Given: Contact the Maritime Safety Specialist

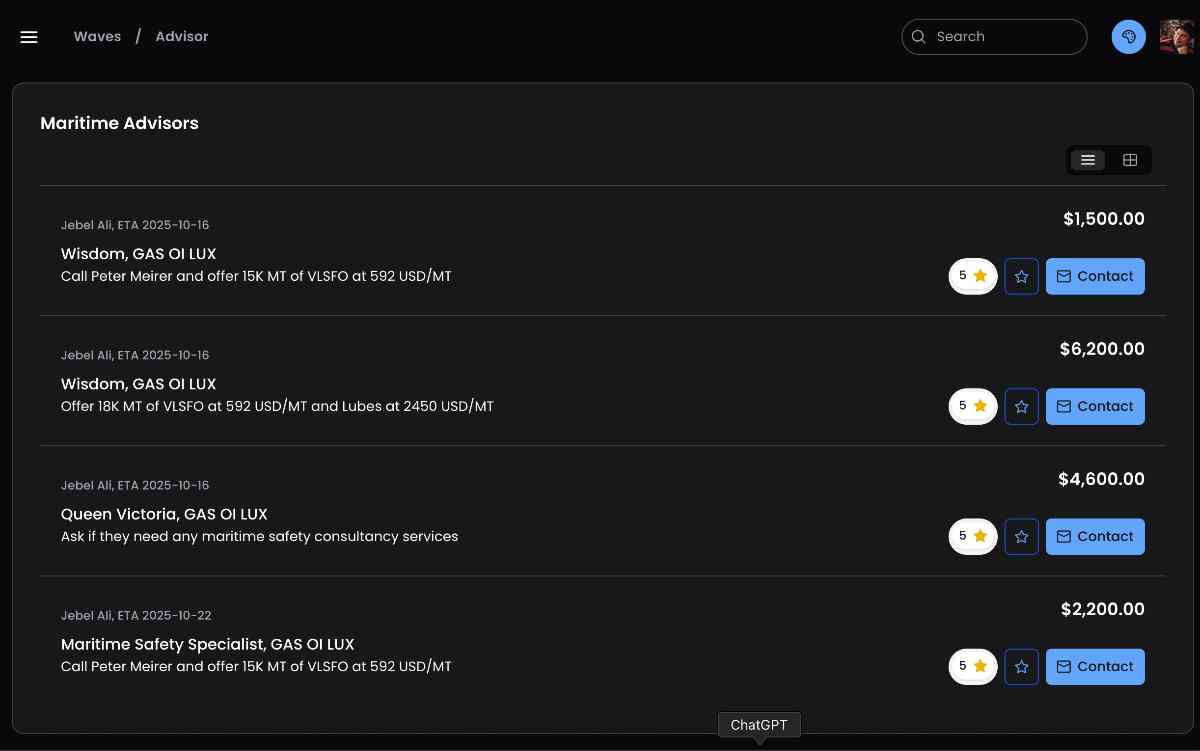Looking at the screenshot, I should coord(1095,667).
